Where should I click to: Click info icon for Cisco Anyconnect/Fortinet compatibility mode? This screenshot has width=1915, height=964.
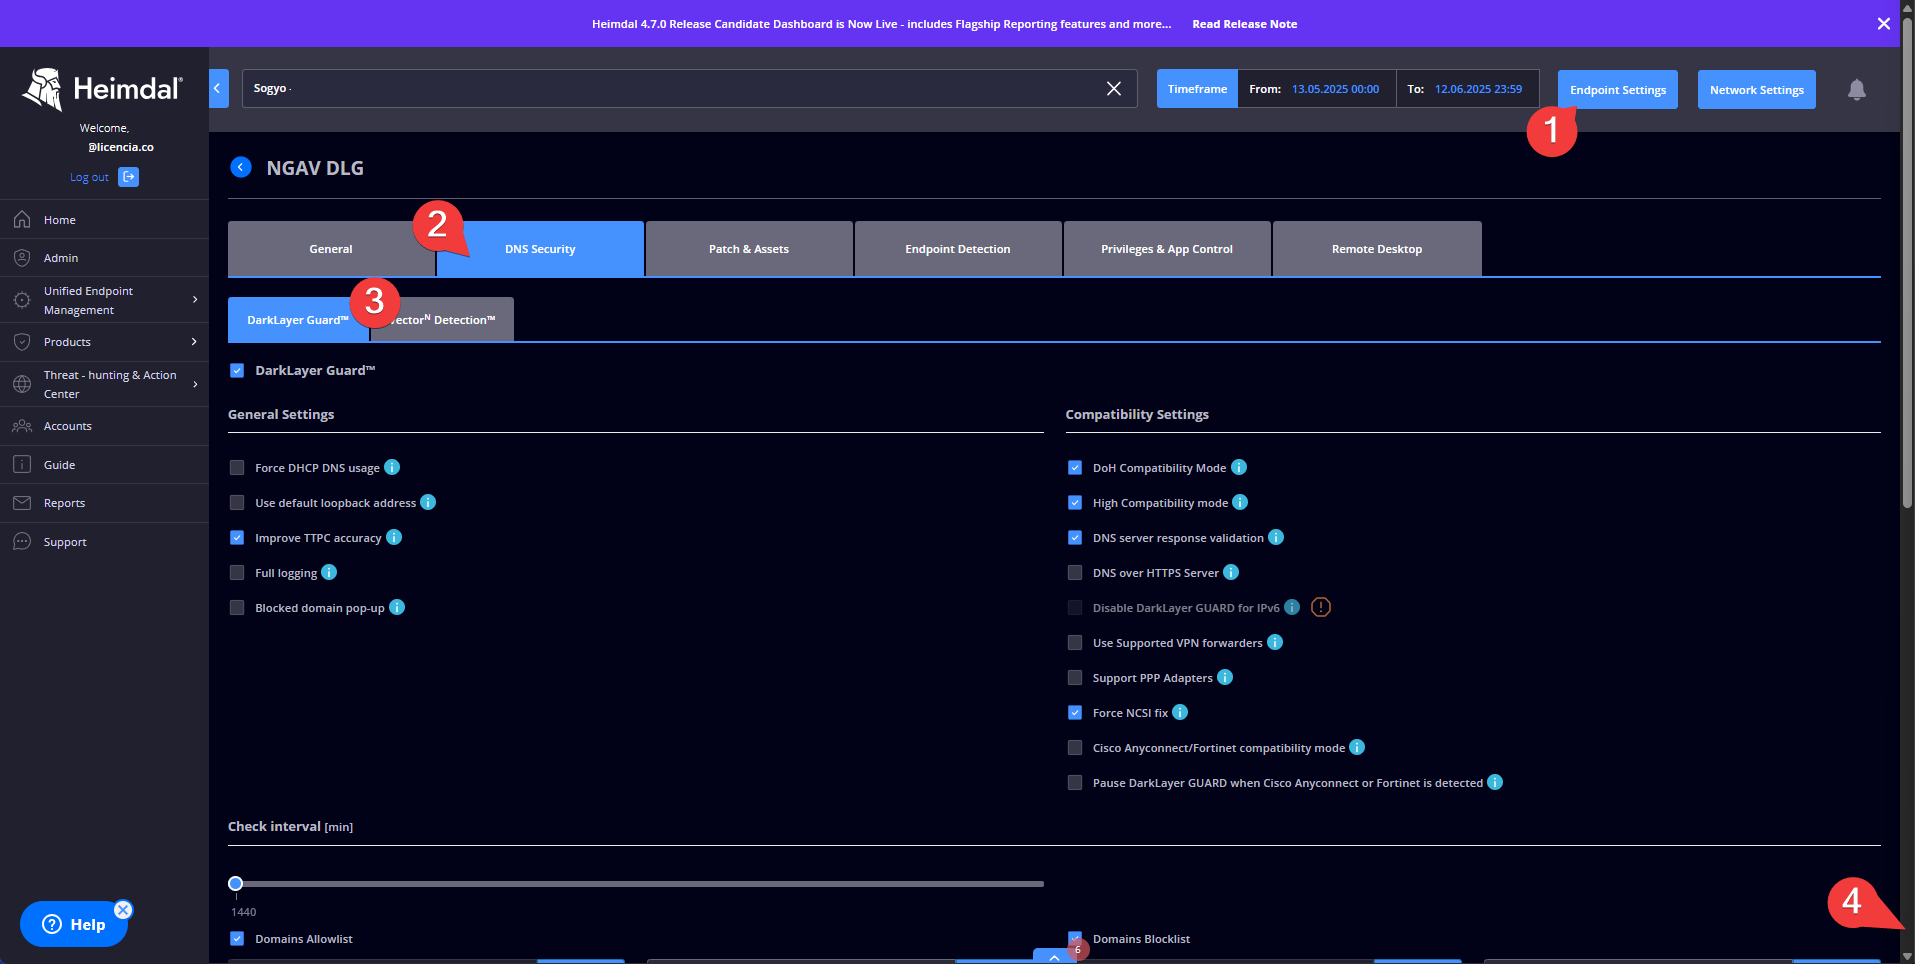[x=1357, y=747]
